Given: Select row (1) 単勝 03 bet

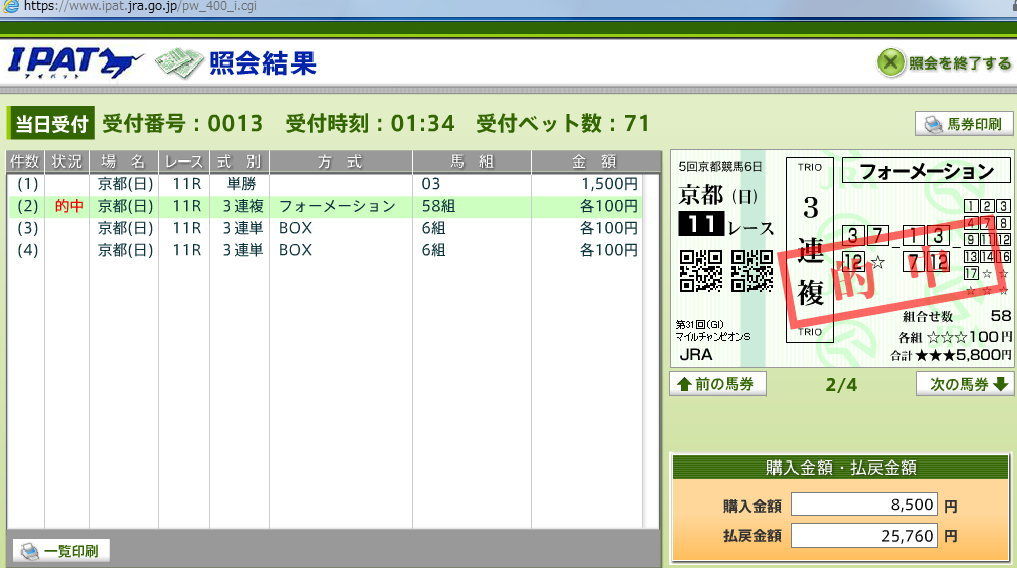Looking at the screenshot, I should click(x=324, y=184).
